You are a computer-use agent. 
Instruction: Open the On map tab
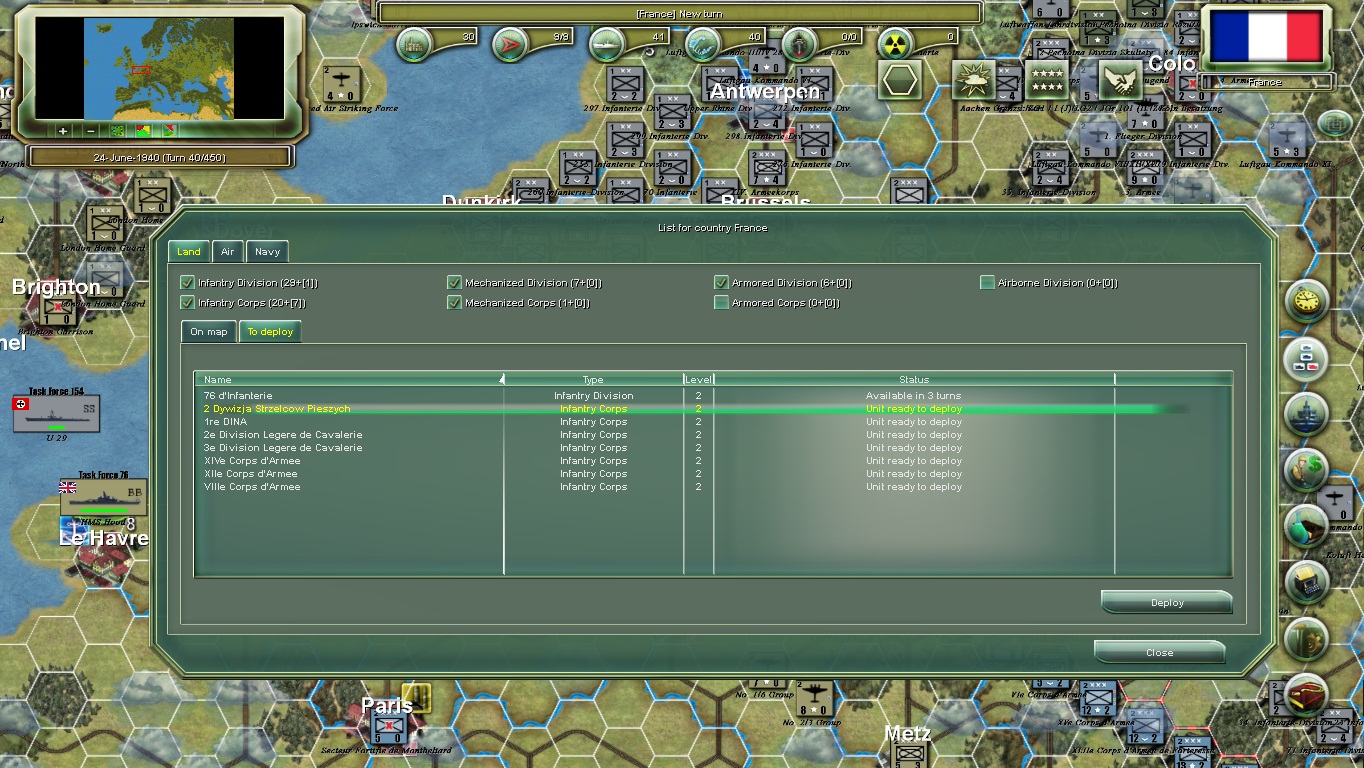[209, 332]
